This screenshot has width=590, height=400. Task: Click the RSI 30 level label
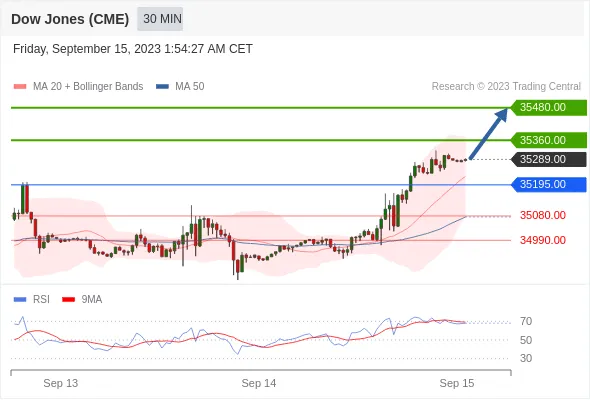click(526, 358)
